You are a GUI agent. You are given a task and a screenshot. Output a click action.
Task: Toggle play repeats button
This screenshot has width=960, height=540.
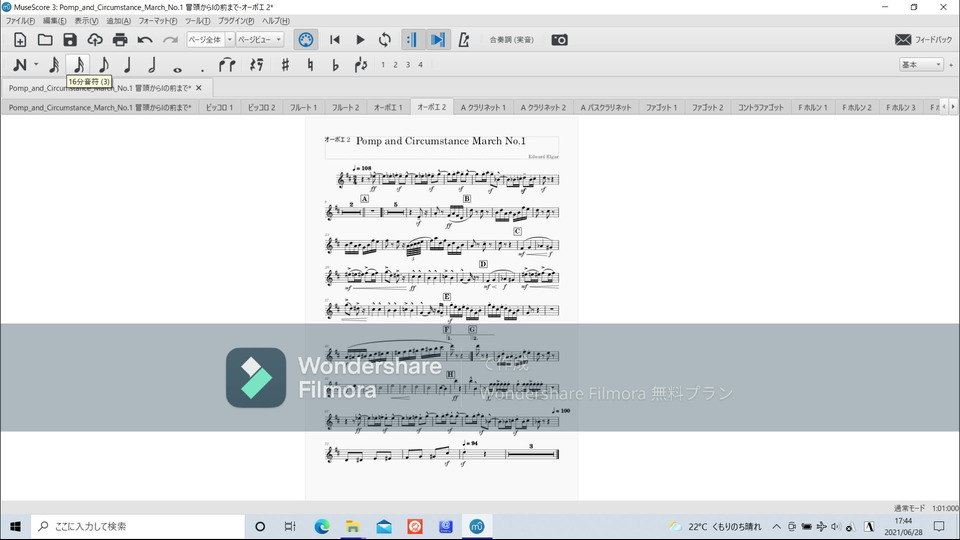tap(411, 40)
